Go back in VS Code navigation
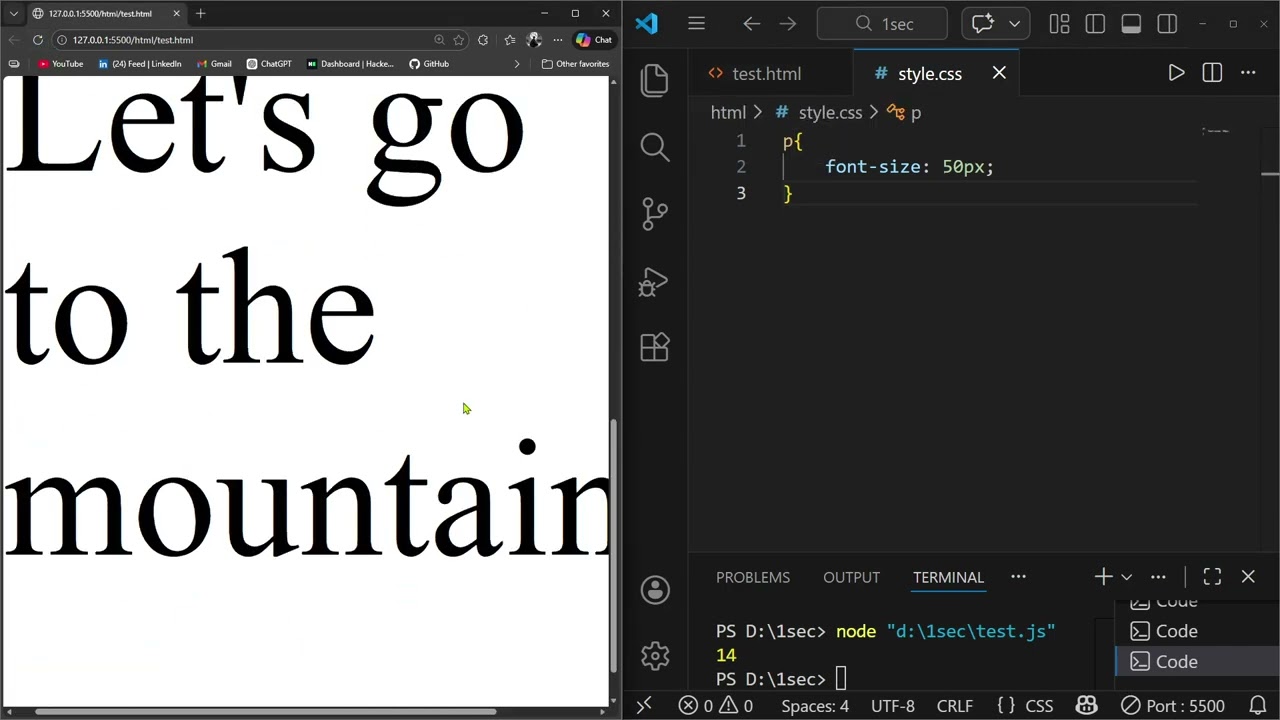The width and height of the screenshot is (1280, 720). (x=752, y=24)
